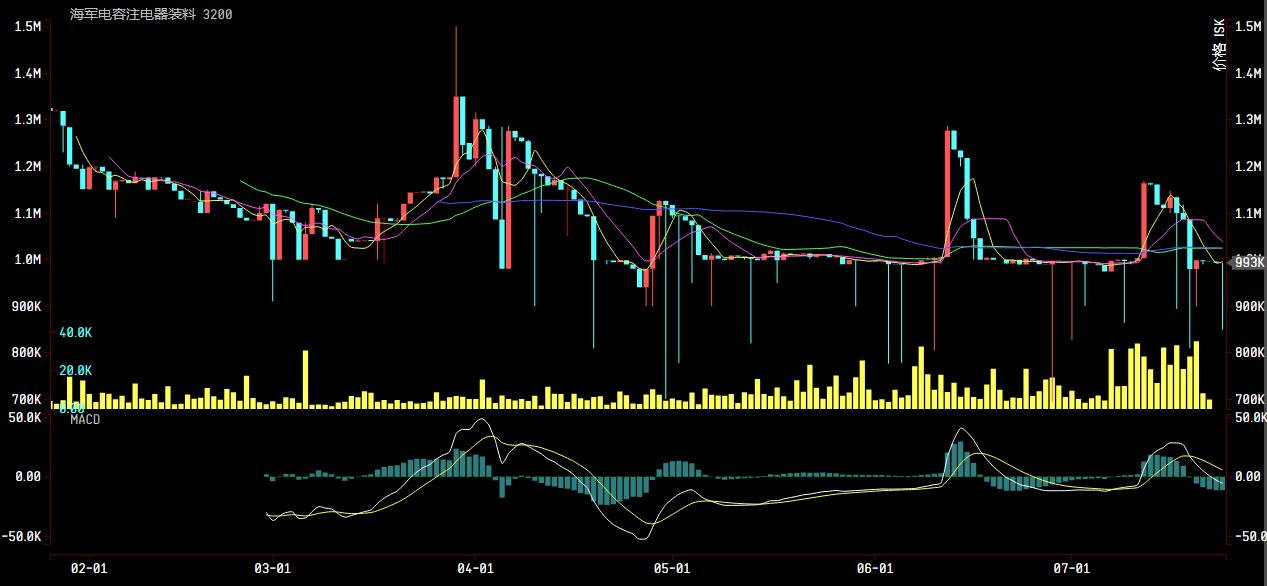
Task: Pick the 05-01 date axis label
Action: click(672, 568)
